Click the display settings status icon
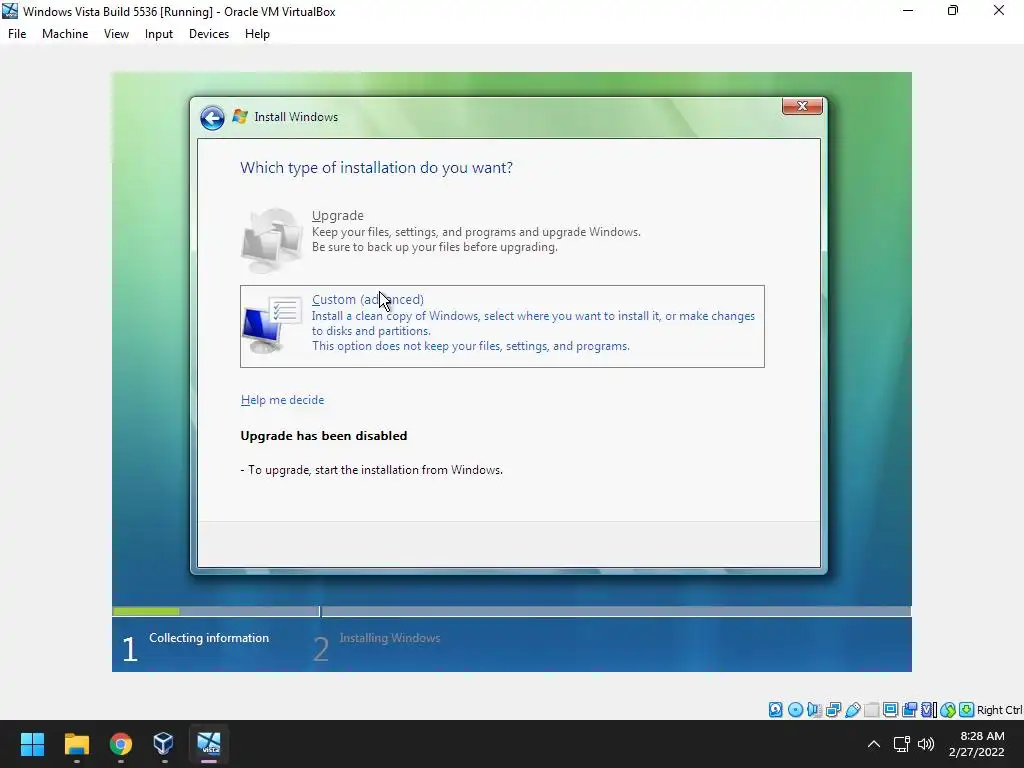The width and height of the screenshot is (1024, 768). coord(890,710)
